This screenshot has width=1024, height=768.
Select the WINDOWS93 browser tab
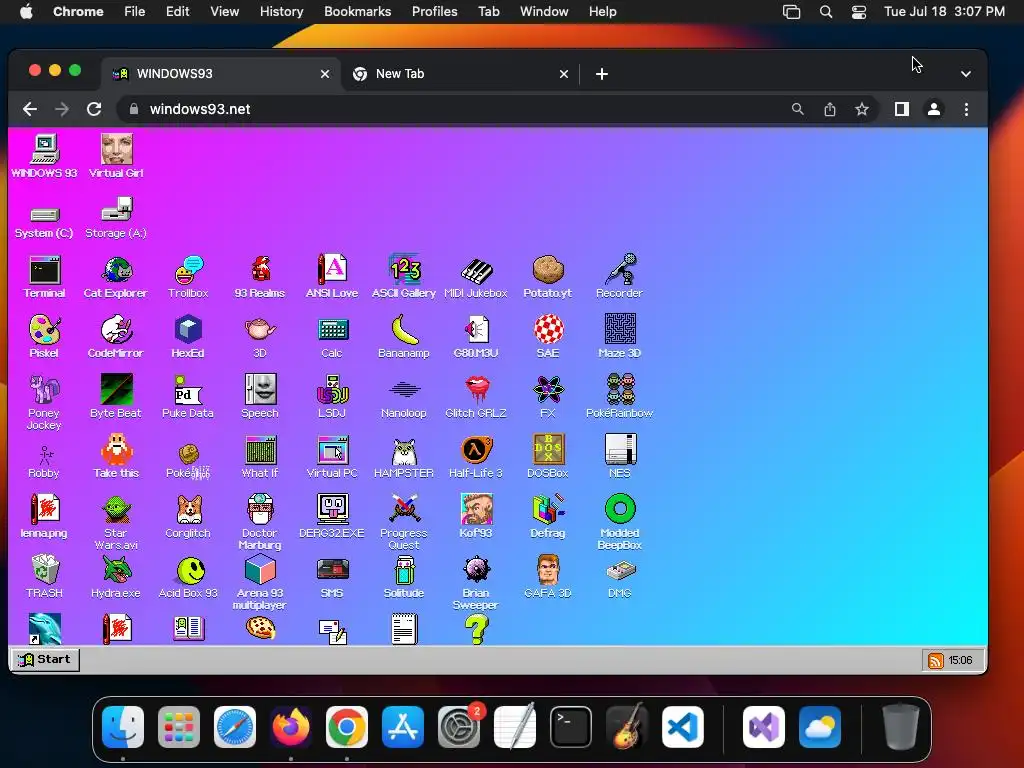pos(221,74)
